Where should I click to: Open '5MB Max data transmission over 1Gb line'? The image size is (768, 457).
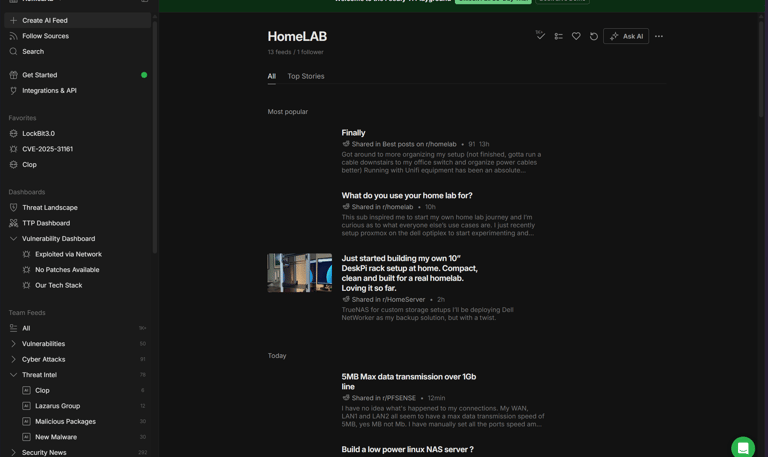[x=408, y=382]
